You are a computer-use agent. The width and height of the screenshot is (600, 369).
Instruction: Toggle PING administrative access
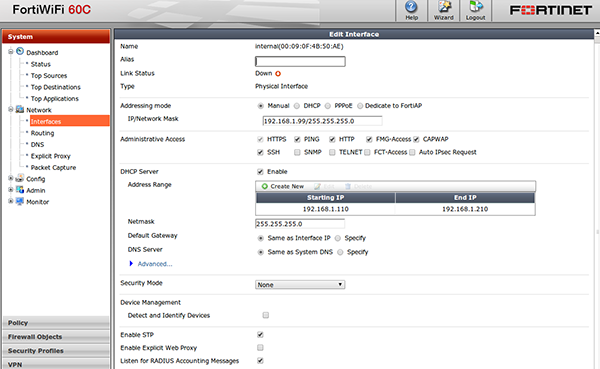(297, 139)
